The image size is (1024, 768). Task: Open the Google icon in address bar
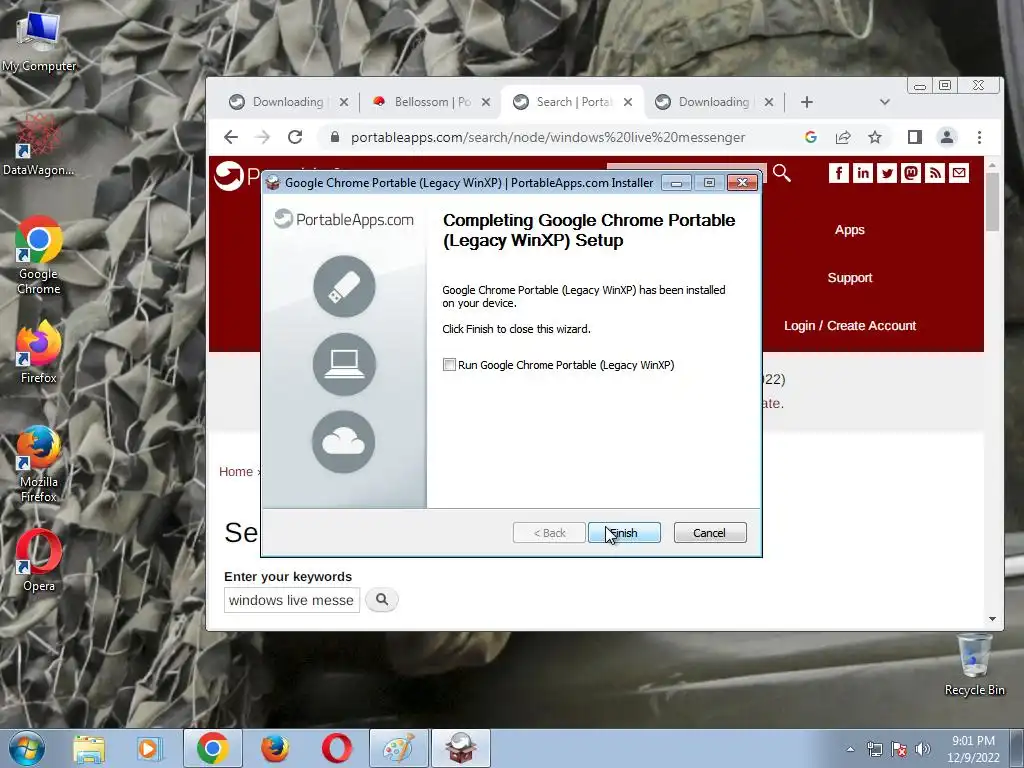click(810, 137)
